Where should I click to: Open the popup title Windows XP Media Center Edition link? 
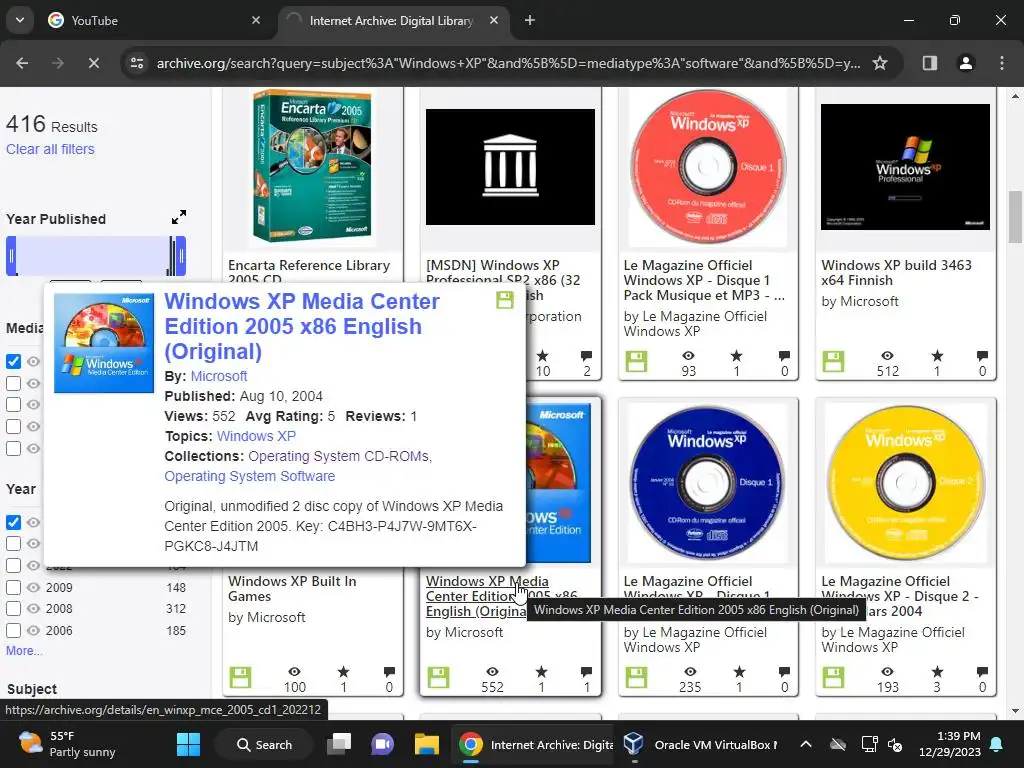(x=302, y=326)
